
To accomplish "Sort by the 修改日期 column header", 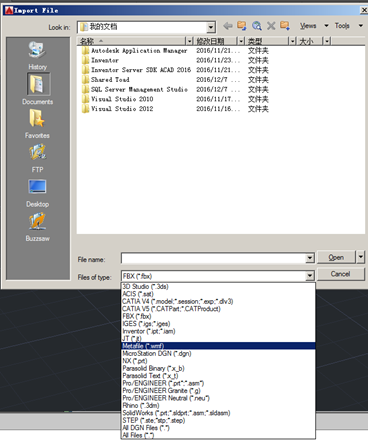I will click(216, 41).
